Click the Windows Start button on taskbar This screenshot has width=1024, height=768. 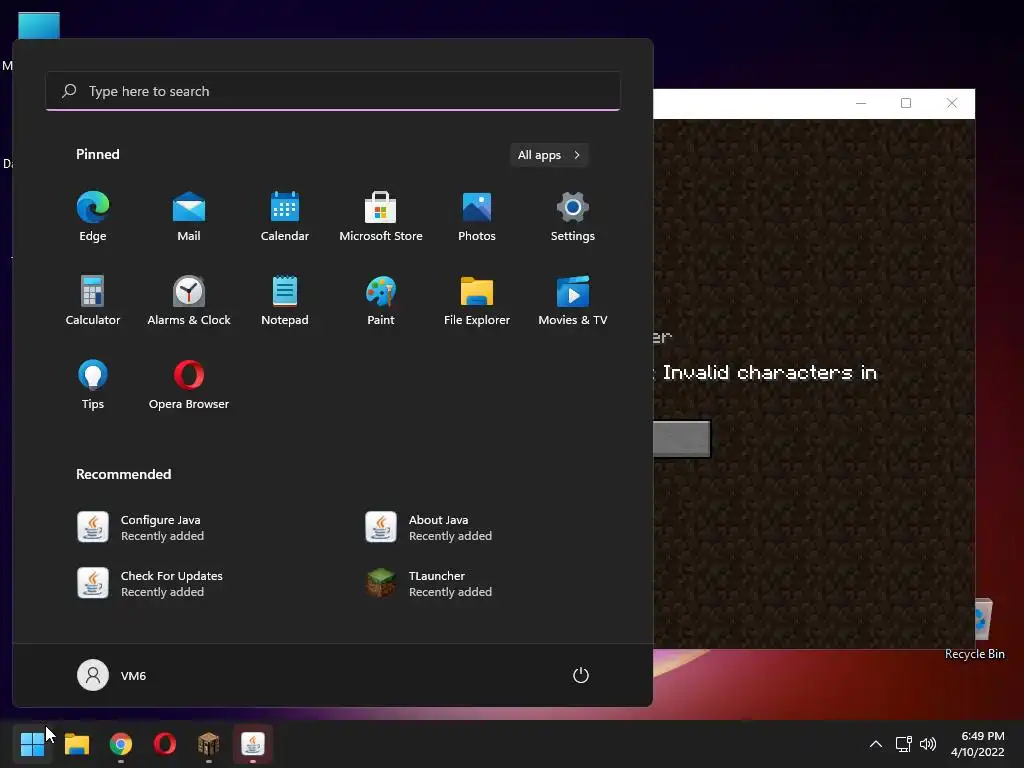32,743
